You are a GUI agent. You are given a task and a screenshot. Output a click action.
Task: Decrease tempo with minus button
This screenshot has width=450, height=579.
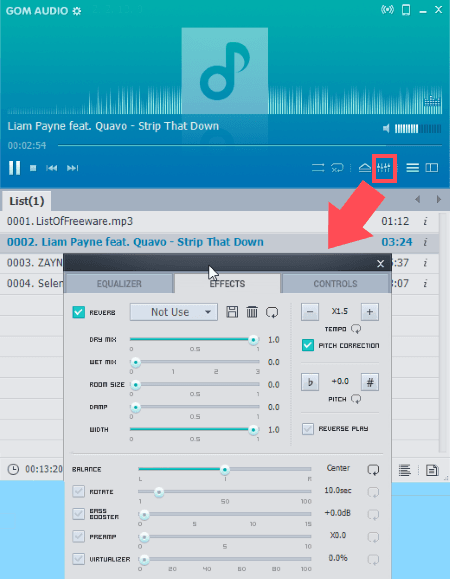pyautogui.click(x=310, y=312)
